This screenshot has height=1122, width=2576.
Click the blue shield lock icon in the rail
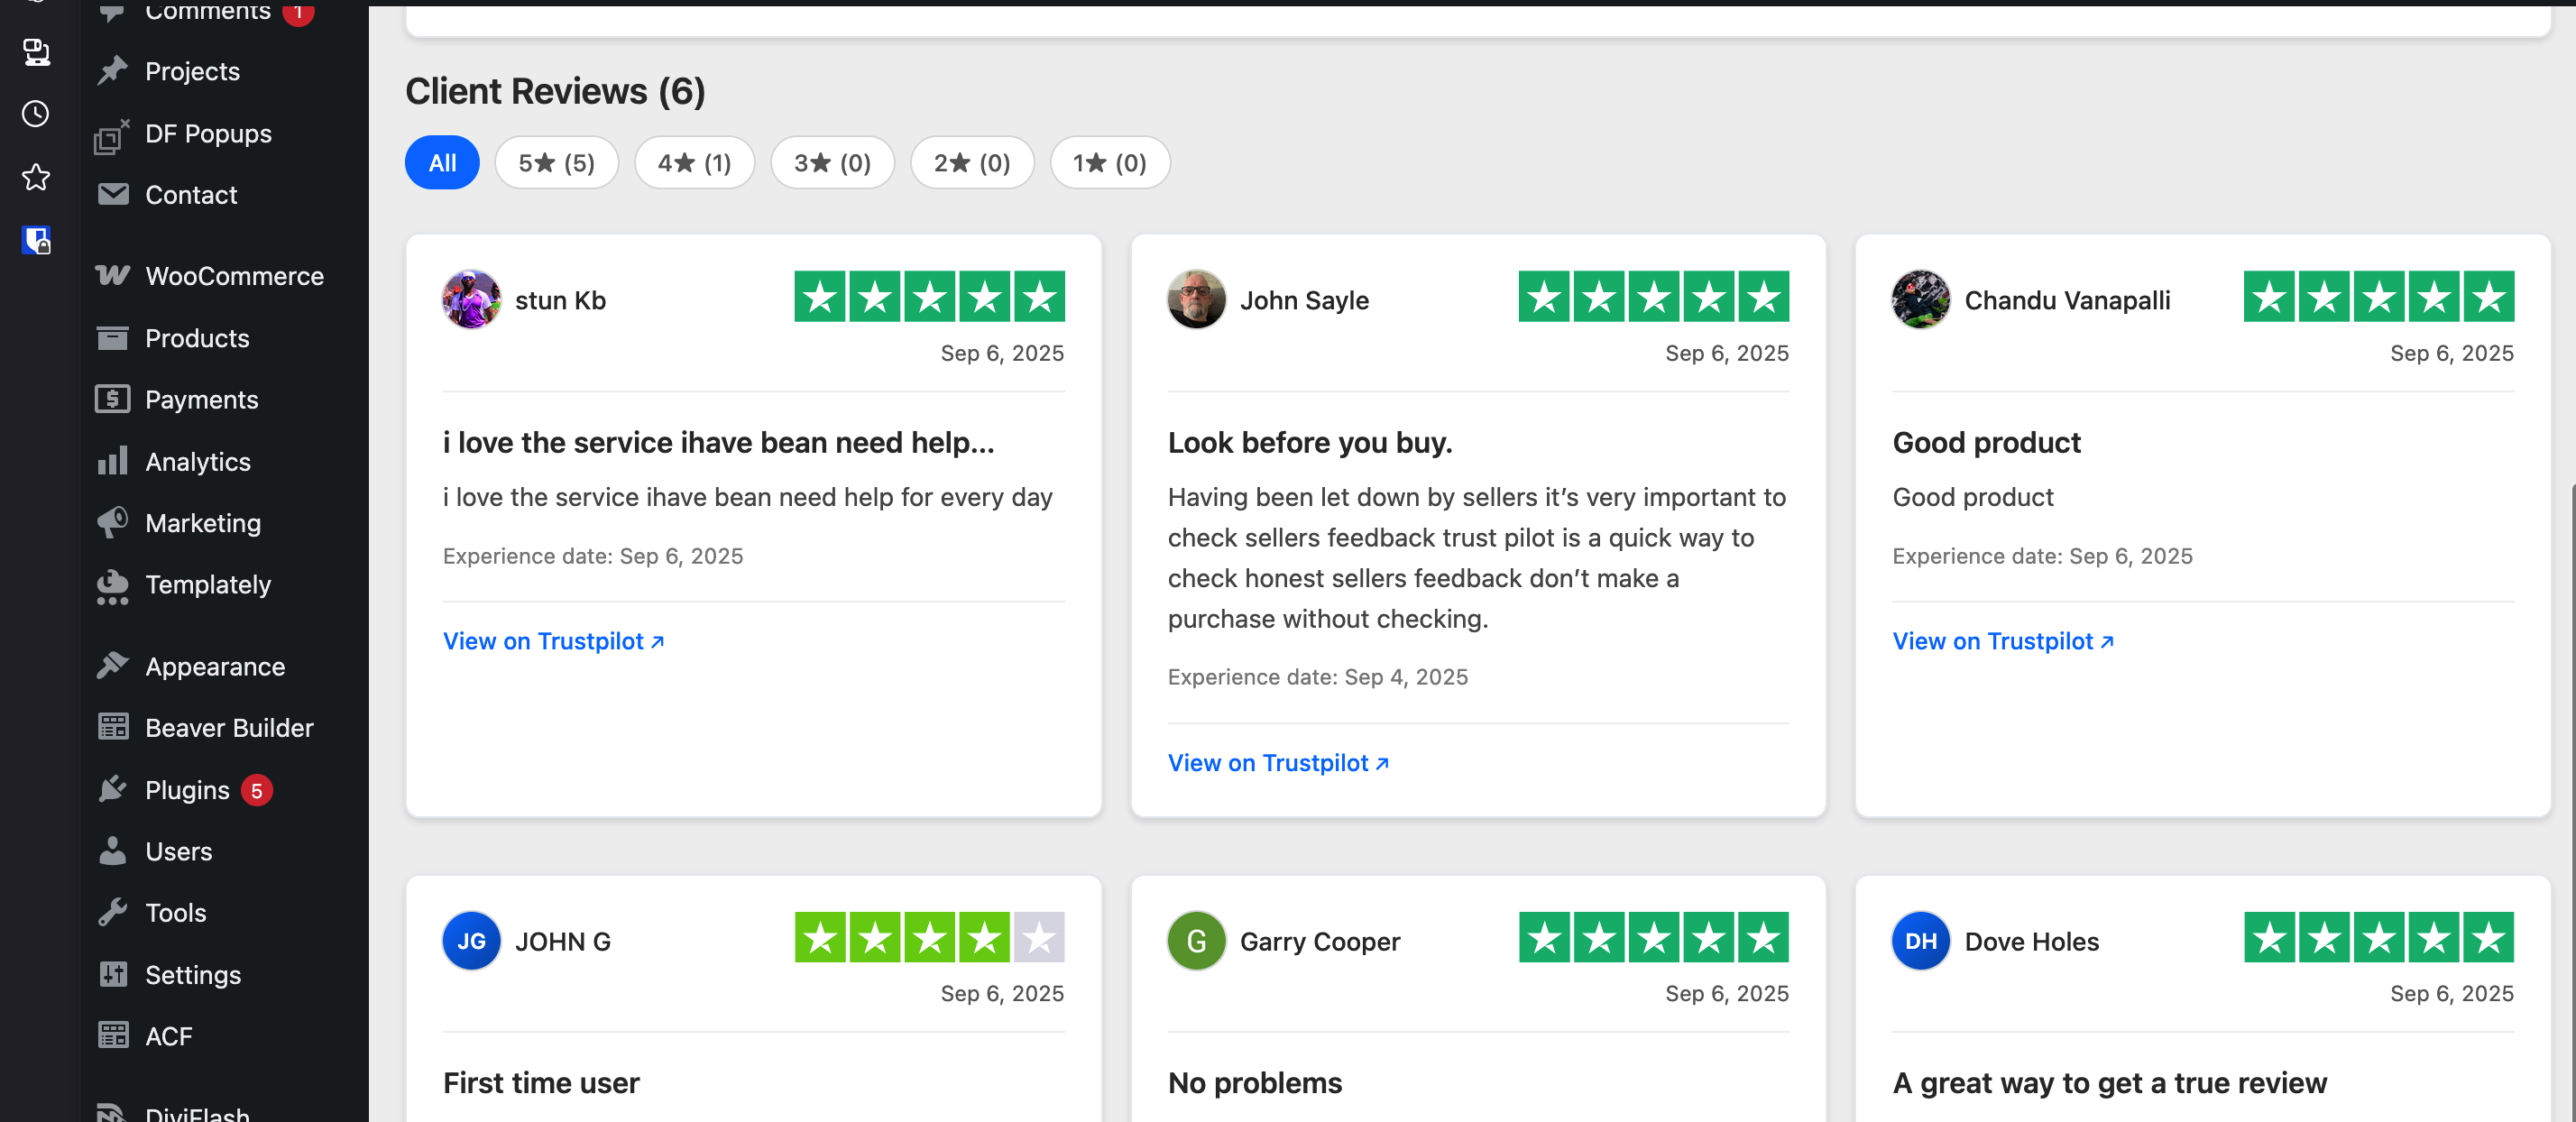point(36,240)
